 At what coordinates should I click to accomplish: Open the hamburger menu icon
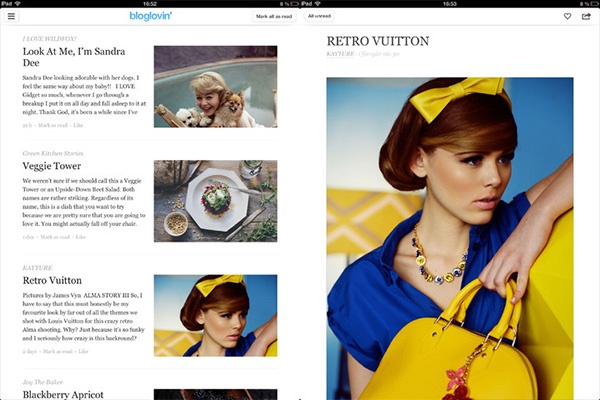click(x=11, y=16)
